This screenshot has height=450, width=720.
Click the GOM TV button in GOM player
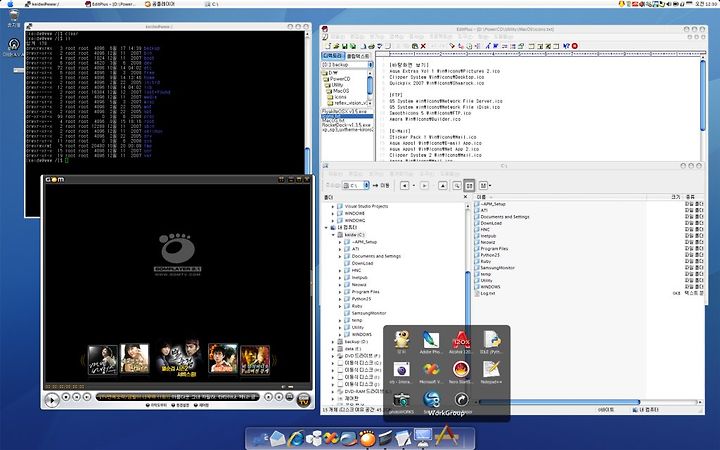click(303, 400)
